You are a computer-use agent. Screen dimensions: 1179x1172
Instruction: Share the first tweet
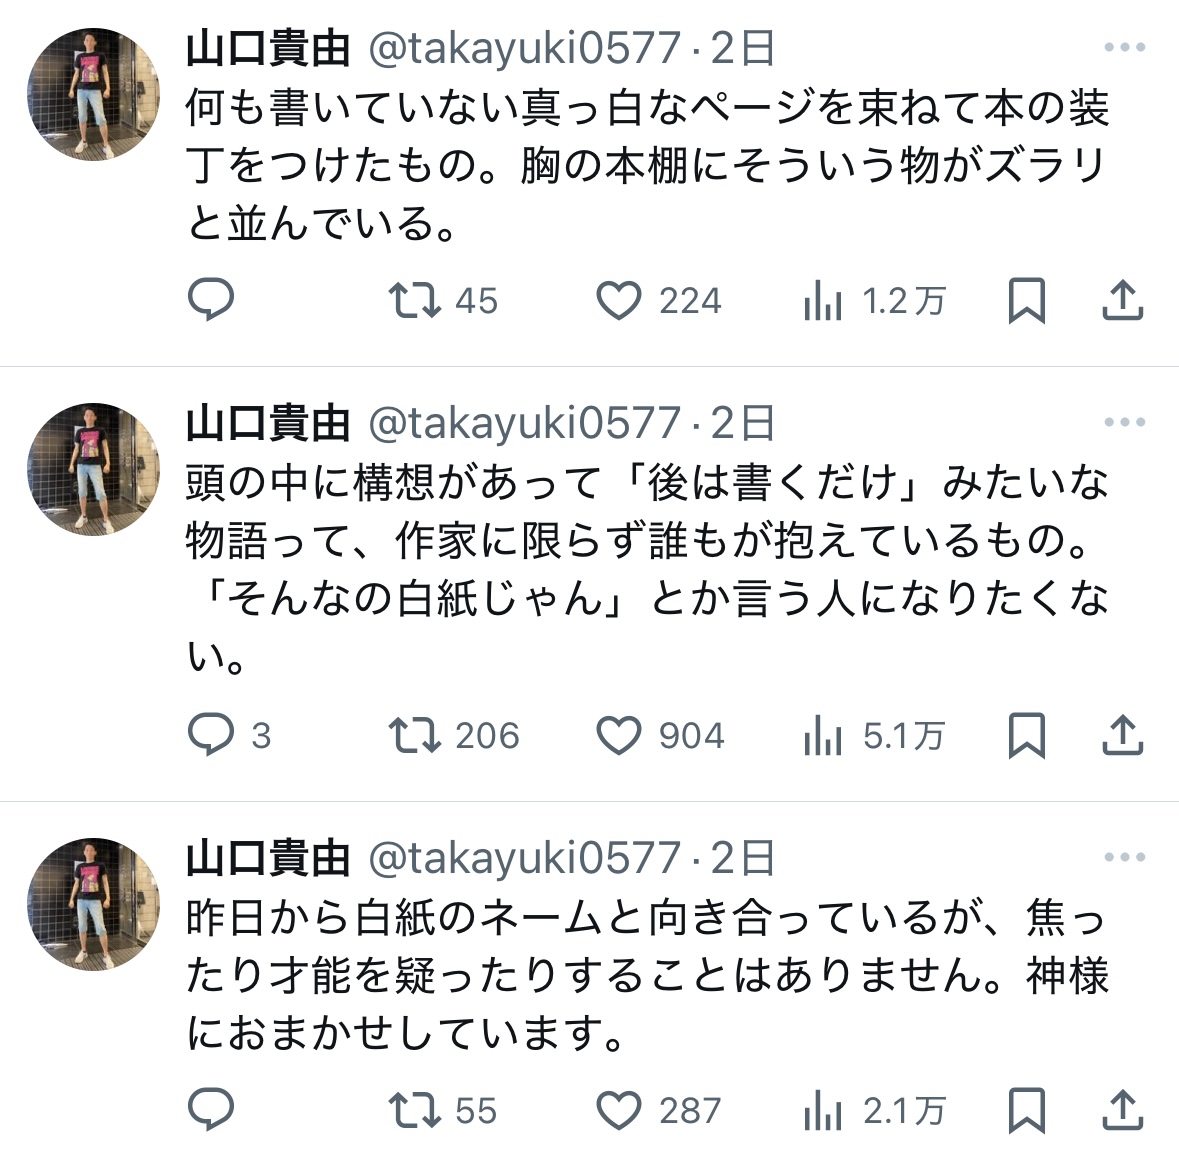pyautogui.click(x=1122, y=300)
